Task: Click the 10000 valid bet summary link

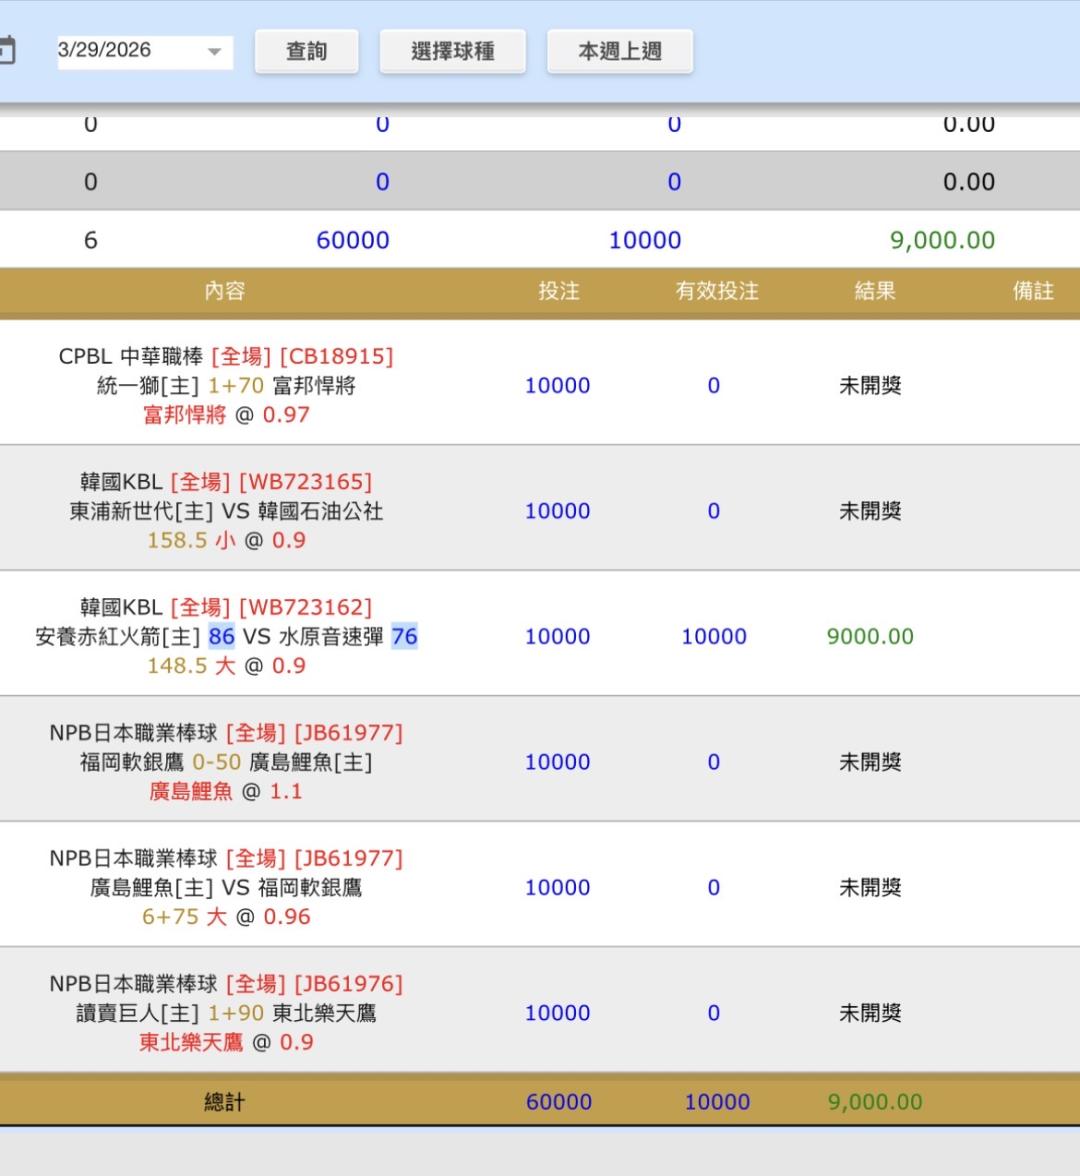Action: coord(645,240)
